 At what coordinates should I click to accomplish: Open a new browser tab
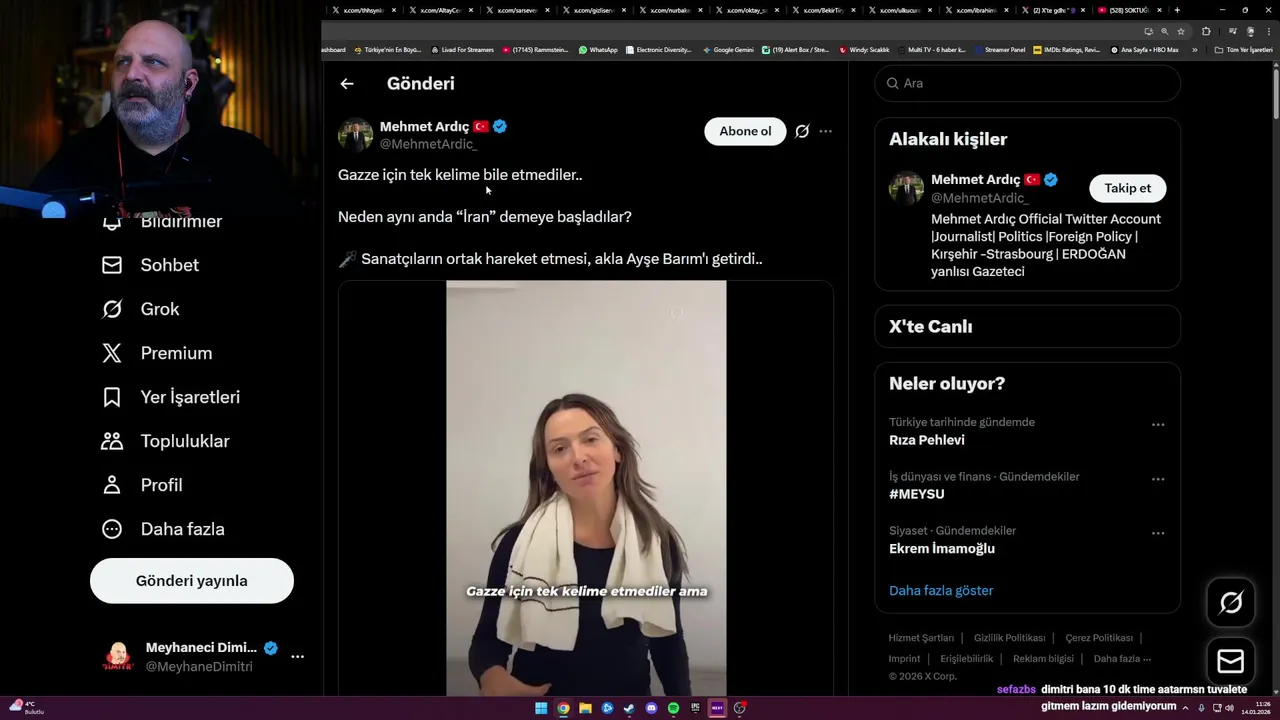pyautogui.click(x=1177, y=10)
